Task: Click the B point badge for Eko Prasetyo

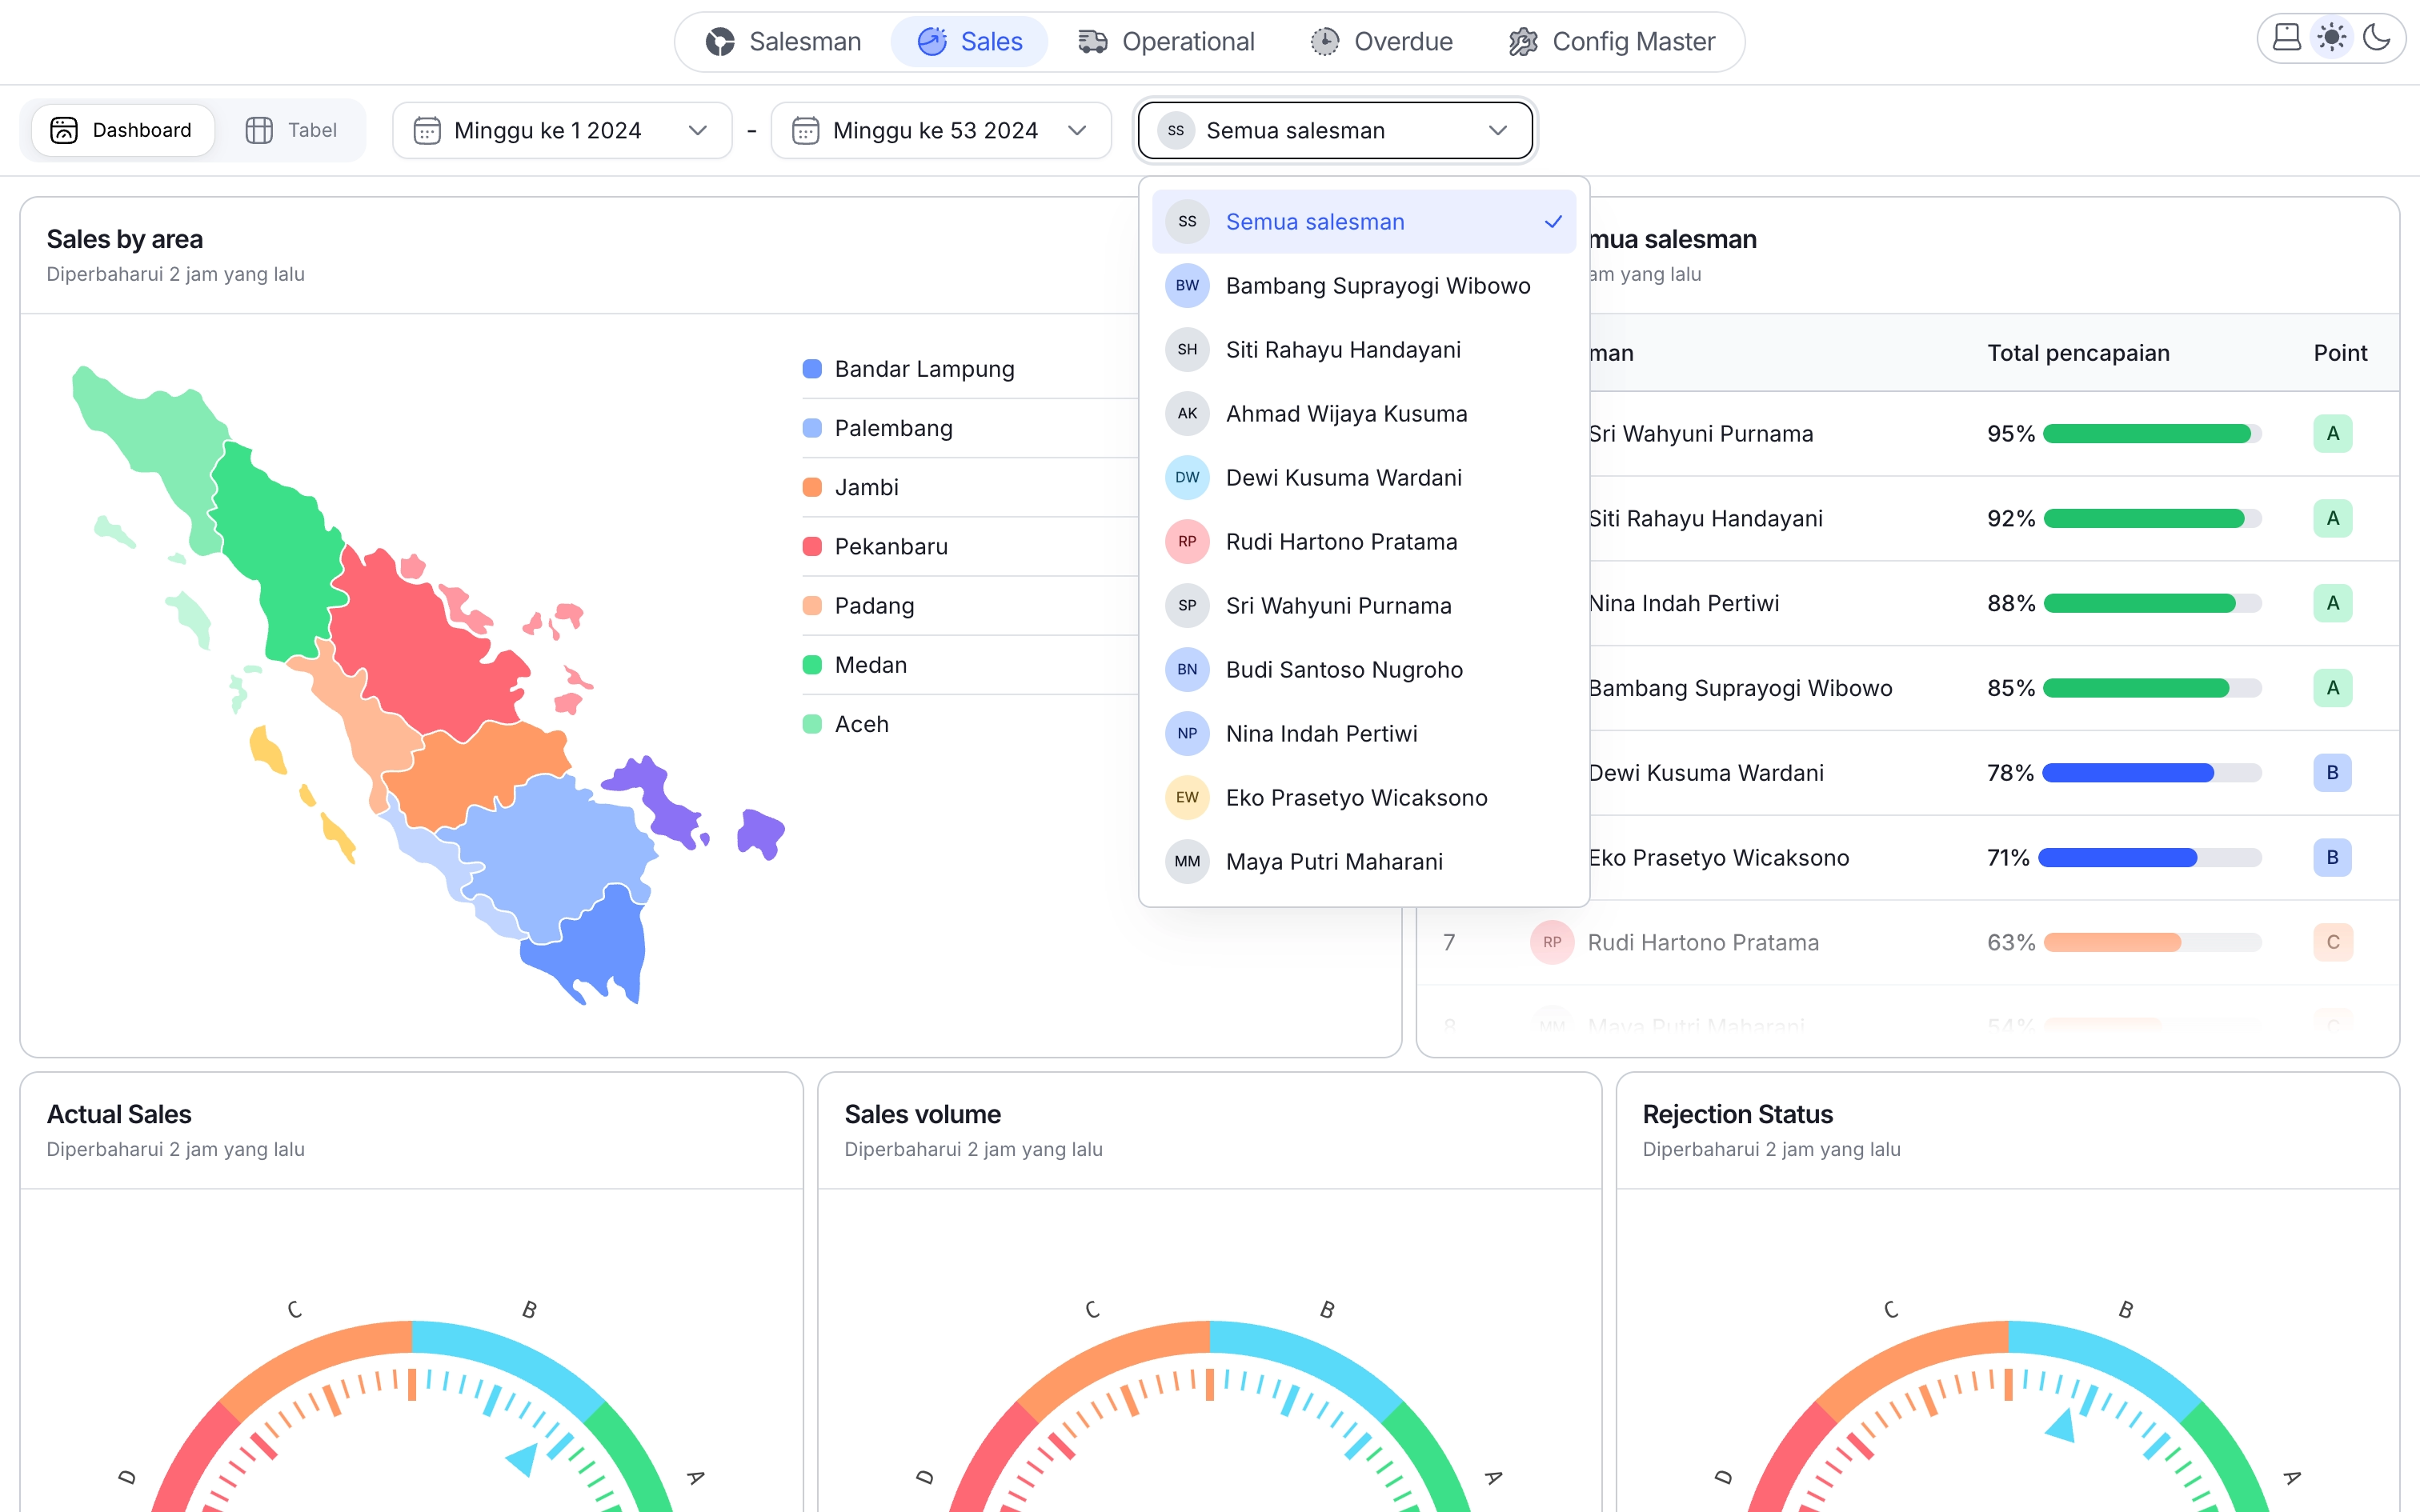Action: tap(2332, 858)
